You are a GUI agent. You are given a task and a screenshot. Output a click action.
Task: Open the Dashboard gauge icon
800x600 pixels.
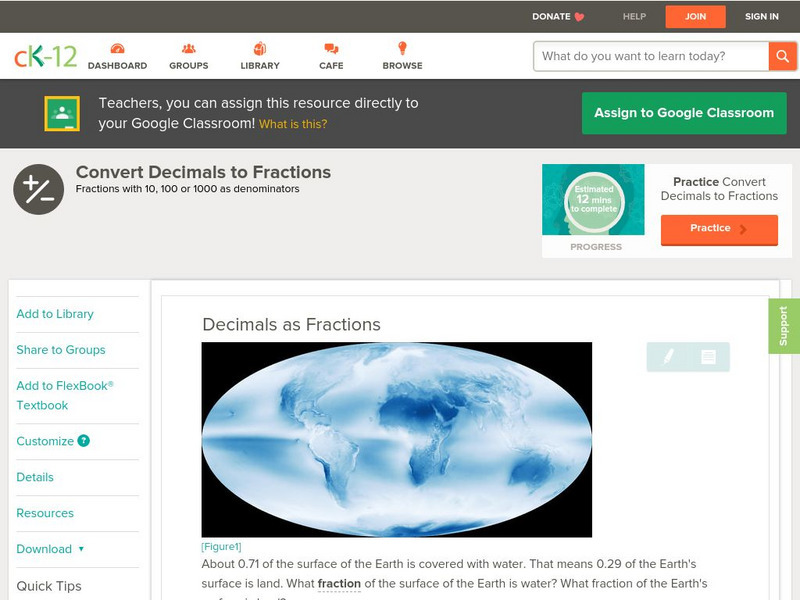117,48
